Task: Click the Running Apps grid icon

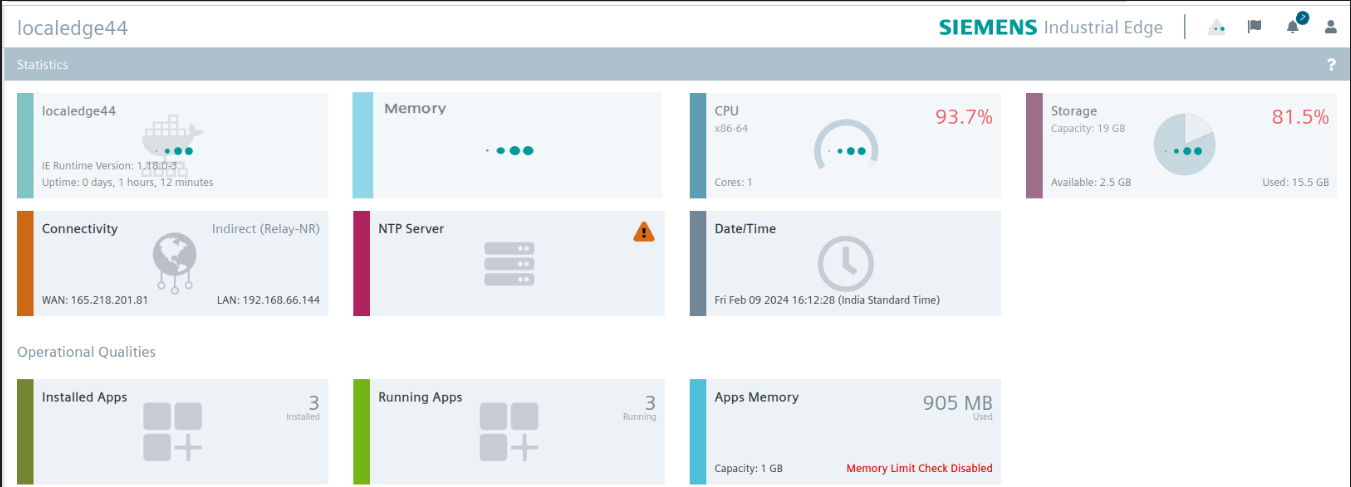Action: tap(509, 432)
